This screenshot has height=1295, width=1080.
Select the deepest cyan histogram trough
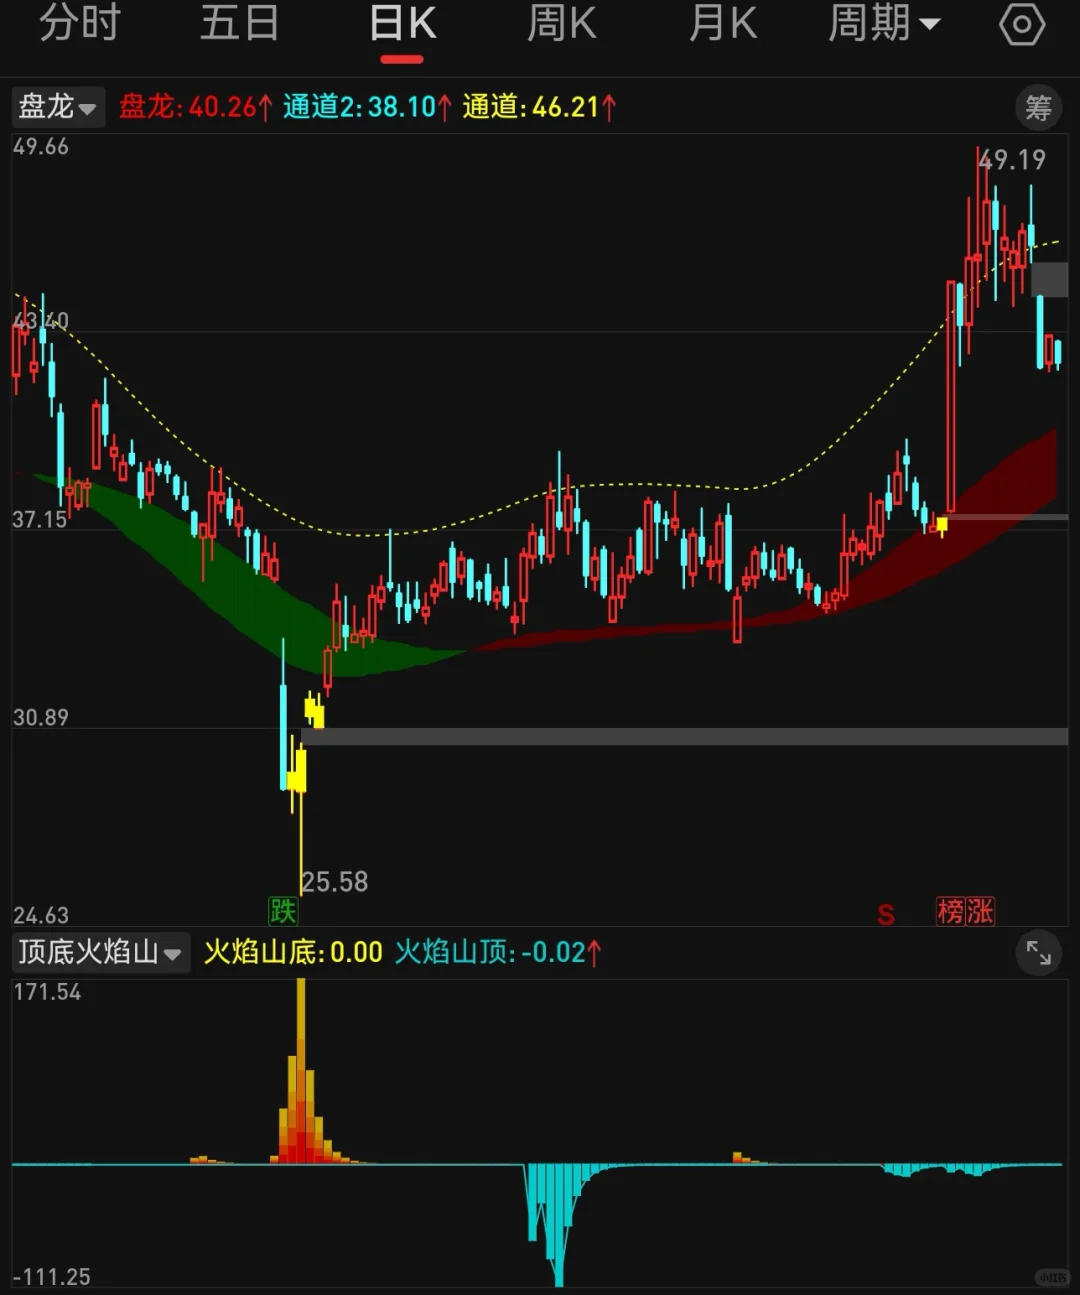point(559,1225)
